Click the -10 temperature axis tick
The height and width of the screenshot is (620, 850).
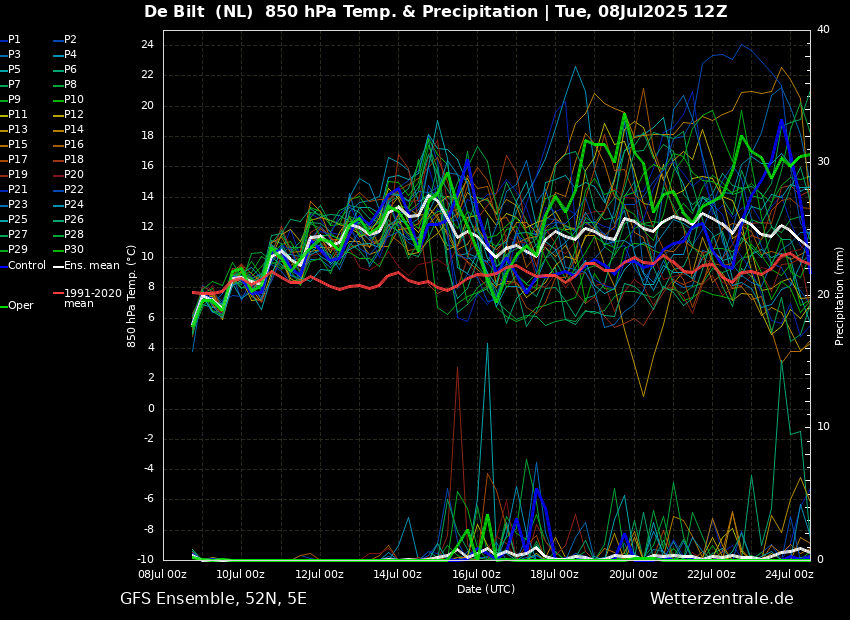[145, 560]
